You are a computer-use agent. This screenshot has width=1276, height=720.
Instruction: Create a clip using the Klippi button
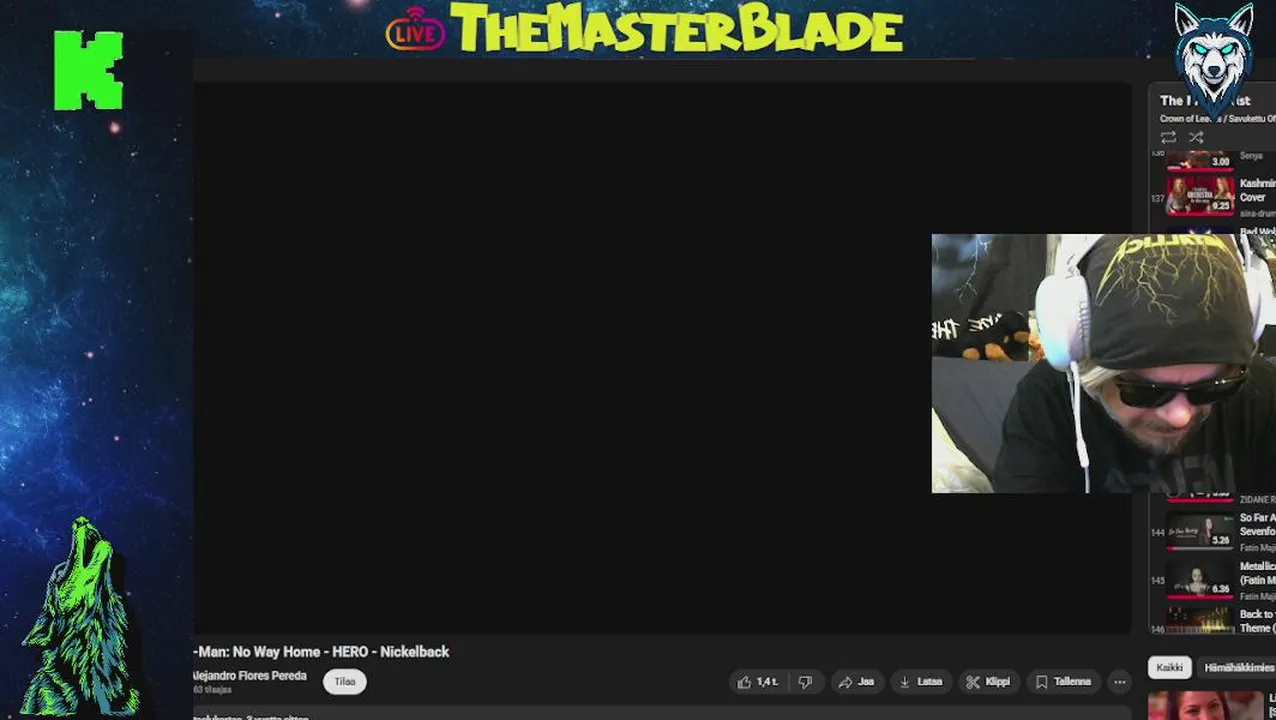989,682
